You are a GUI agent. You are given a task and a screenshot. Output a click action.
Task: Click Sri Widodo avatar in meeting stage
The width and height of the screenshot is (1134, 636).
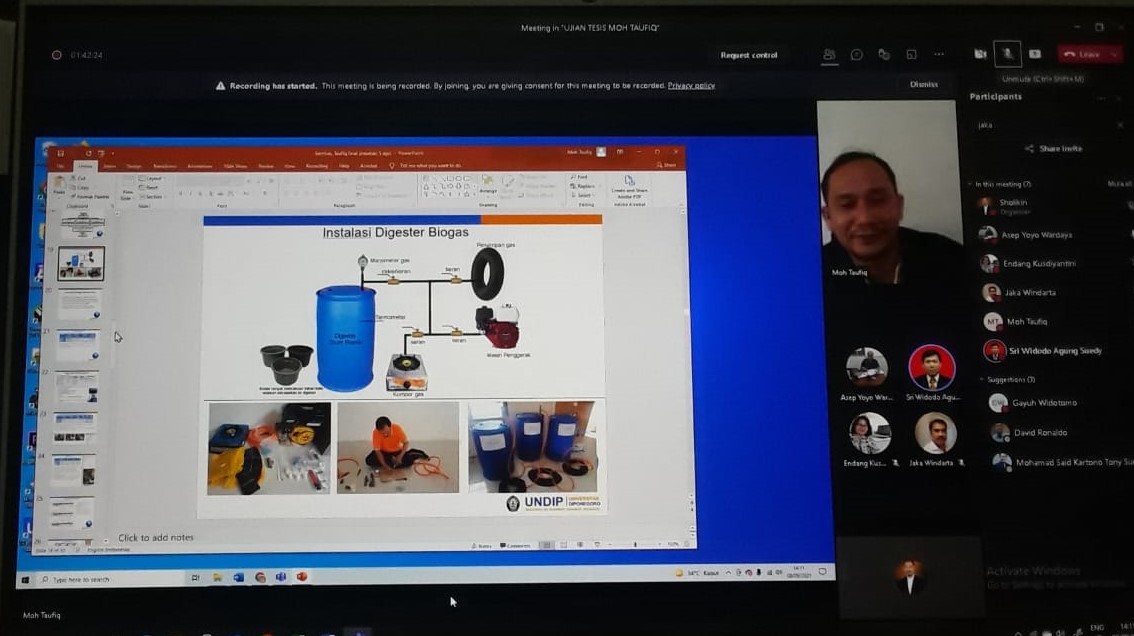[932, 368]
